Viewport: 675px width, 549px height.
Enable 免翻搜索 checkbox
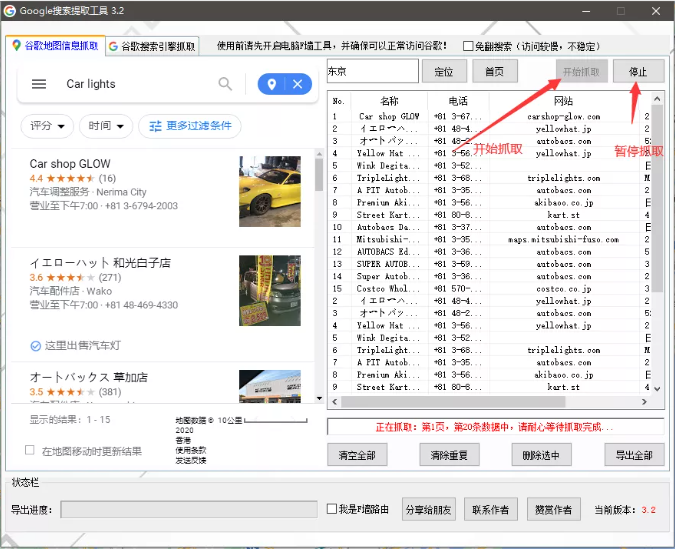point(468,46)
